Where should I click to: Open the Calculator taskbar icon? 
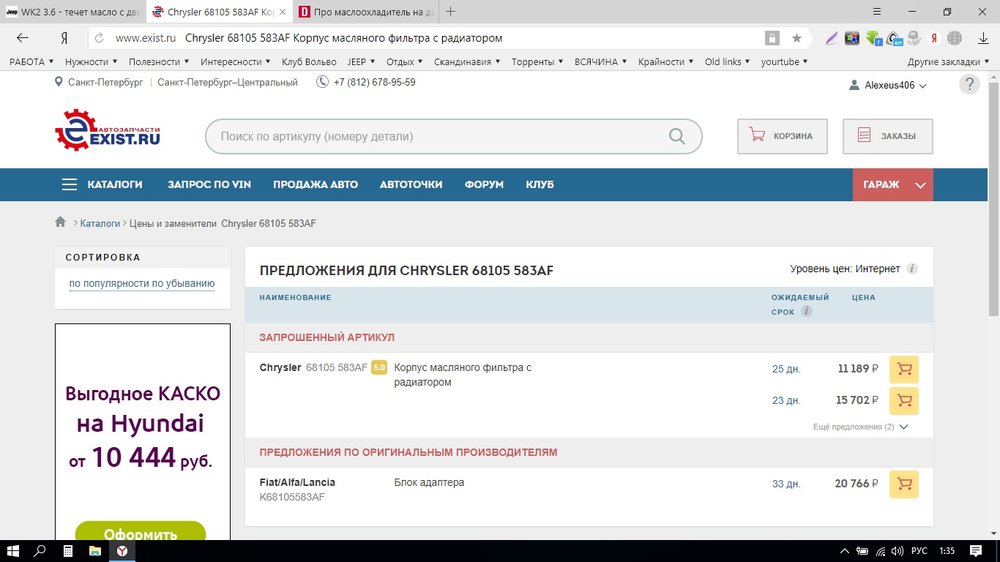pyautogui.click(x=68, y=551)
